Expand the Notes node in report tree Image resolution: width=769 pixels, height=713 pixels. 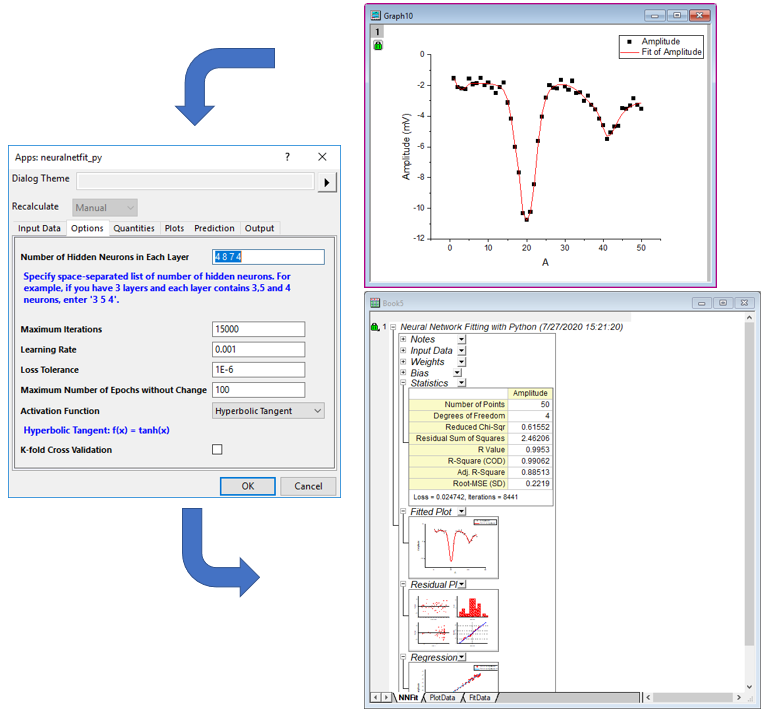point(403,339)
